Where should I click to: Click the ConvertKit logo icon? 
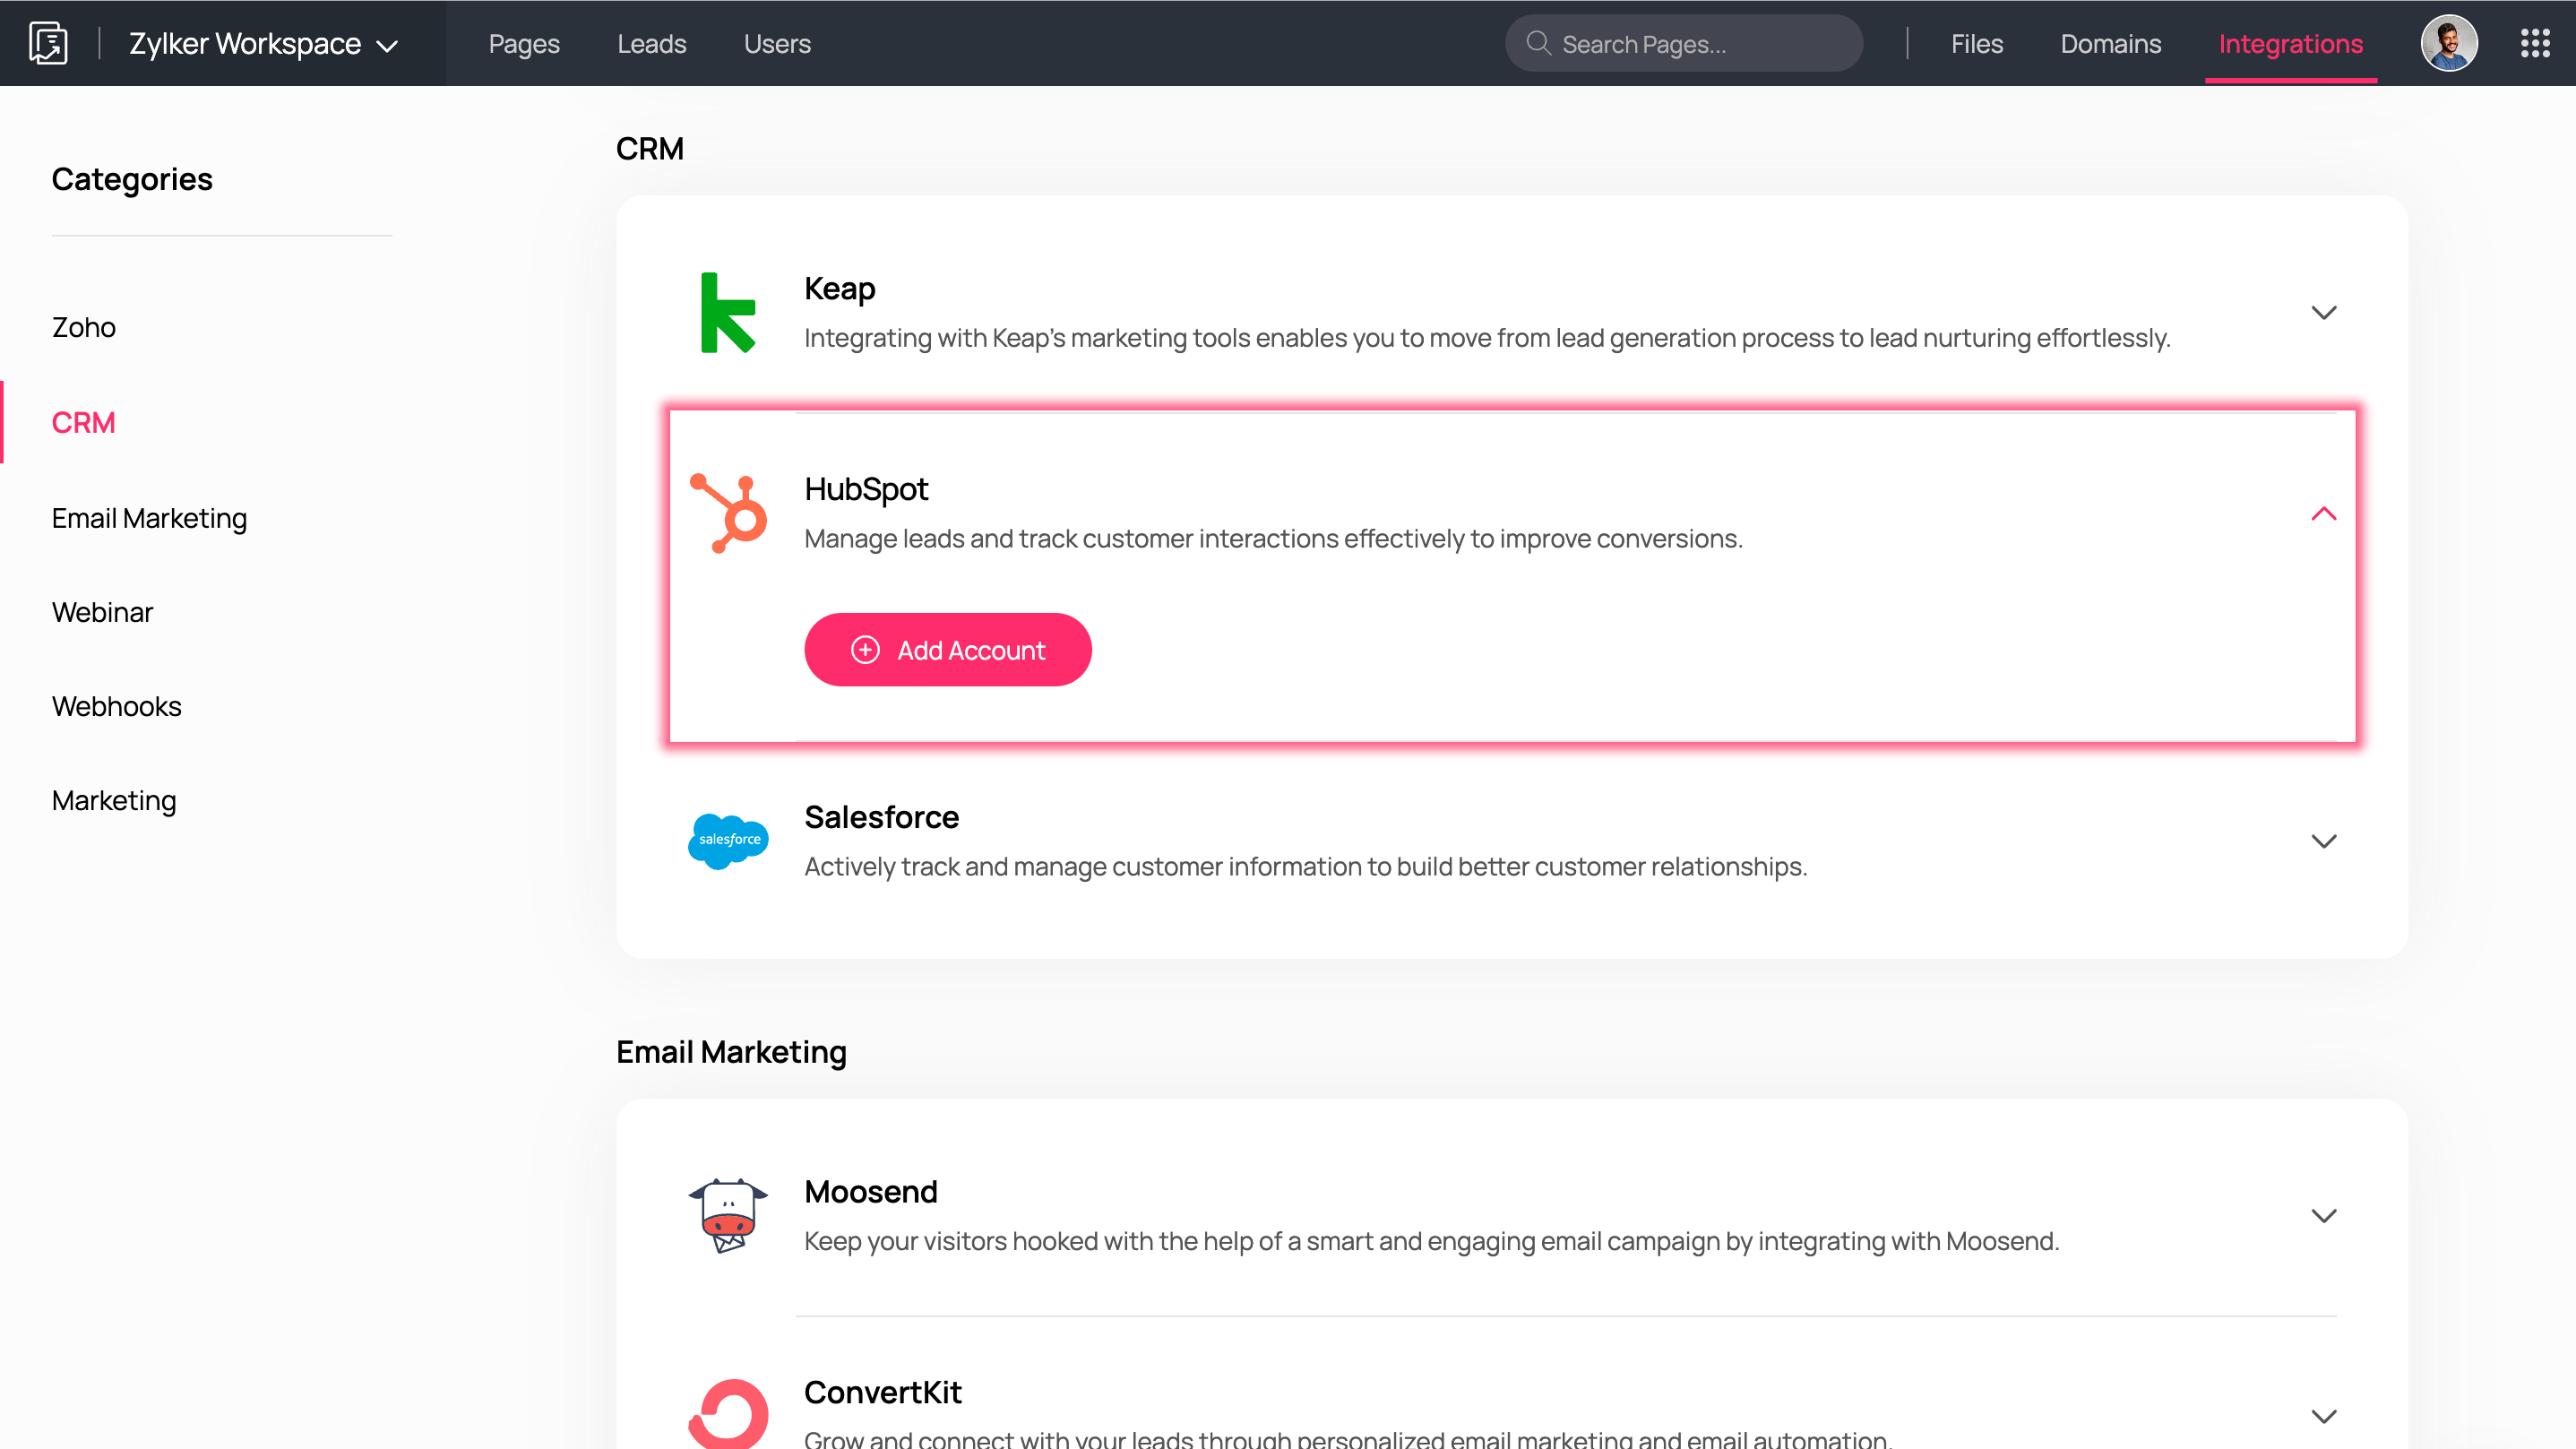click(729, 1414)
